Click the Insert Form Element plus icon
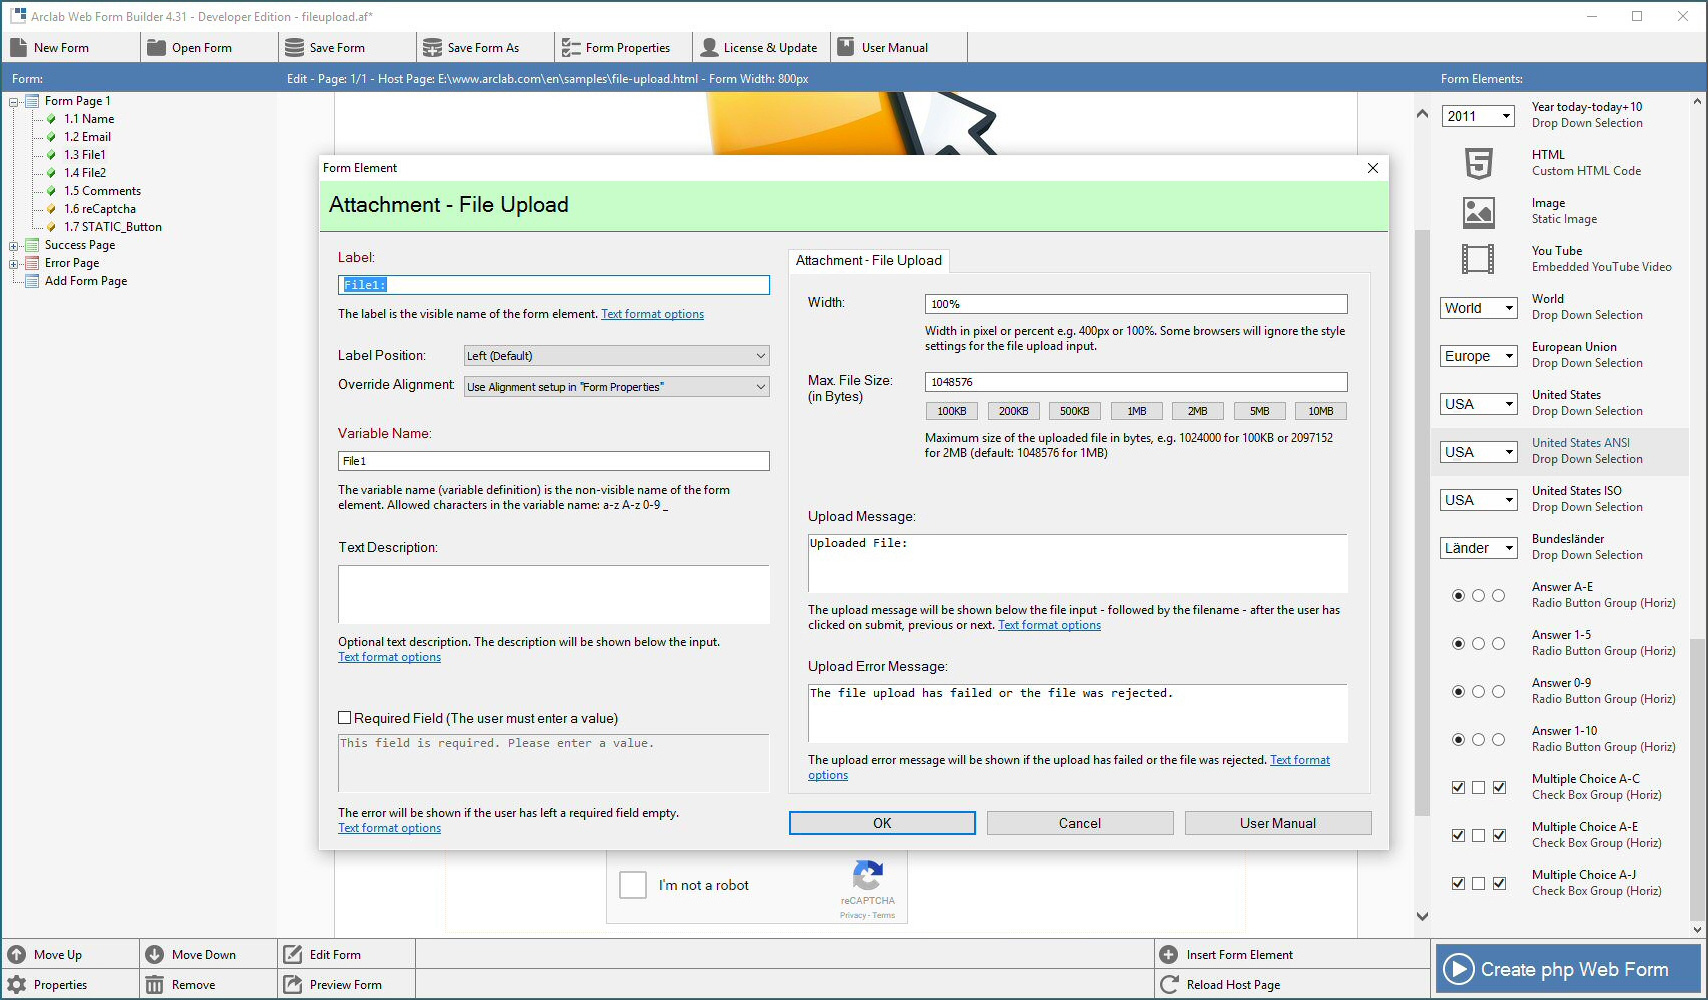The image size is (1708, 1000). (1169, 955)
